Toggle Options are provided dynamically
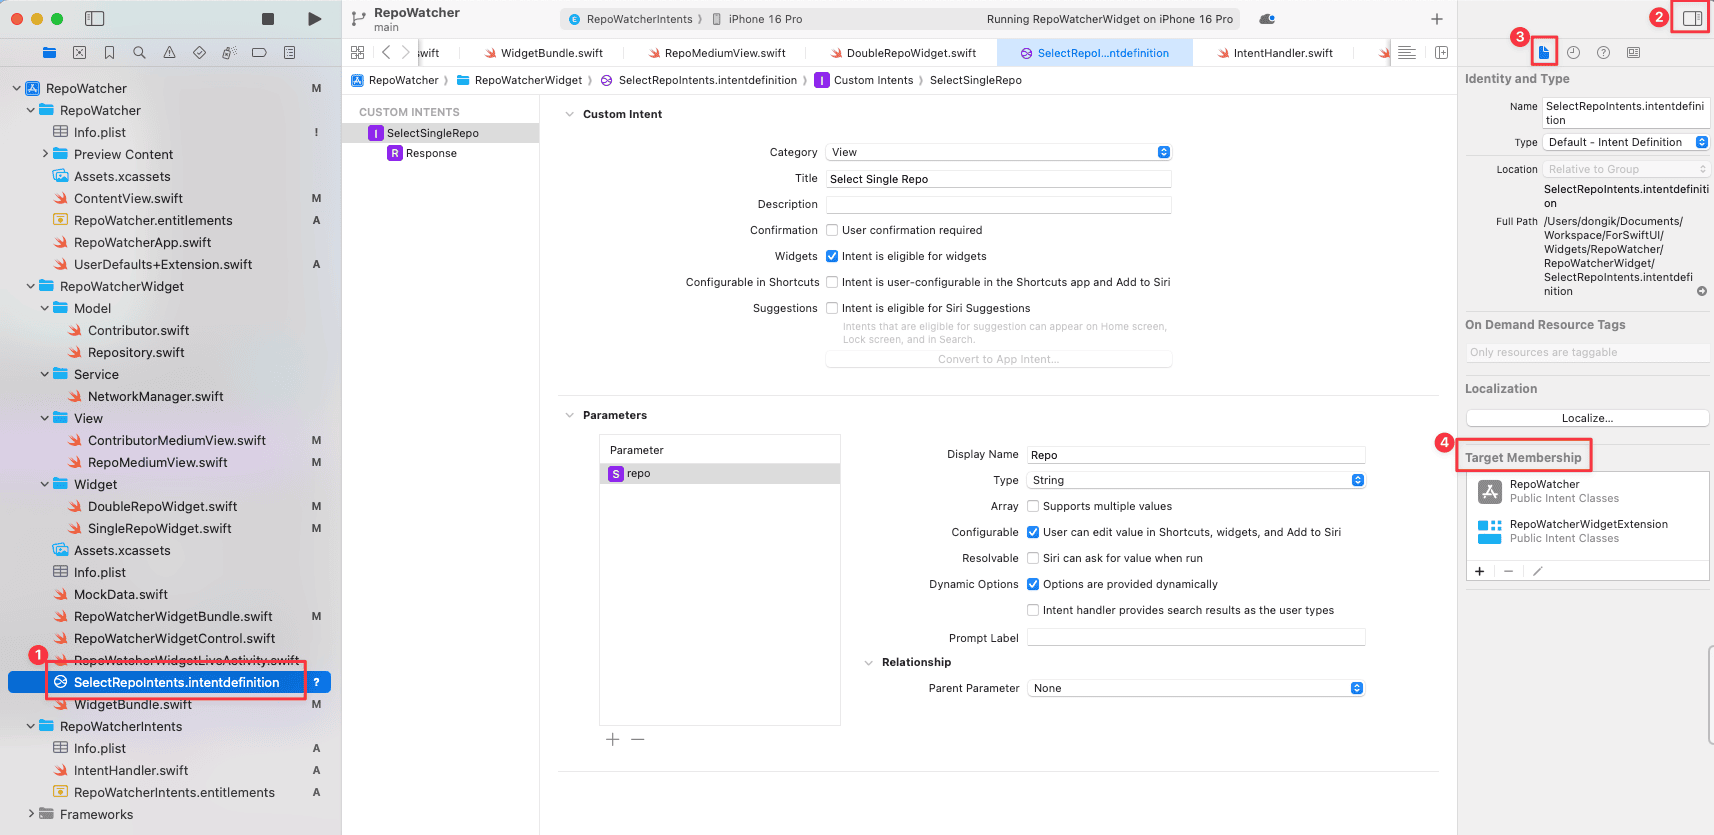The width and height of the screenshot is (1714, 835). [x=1033, y=584]
